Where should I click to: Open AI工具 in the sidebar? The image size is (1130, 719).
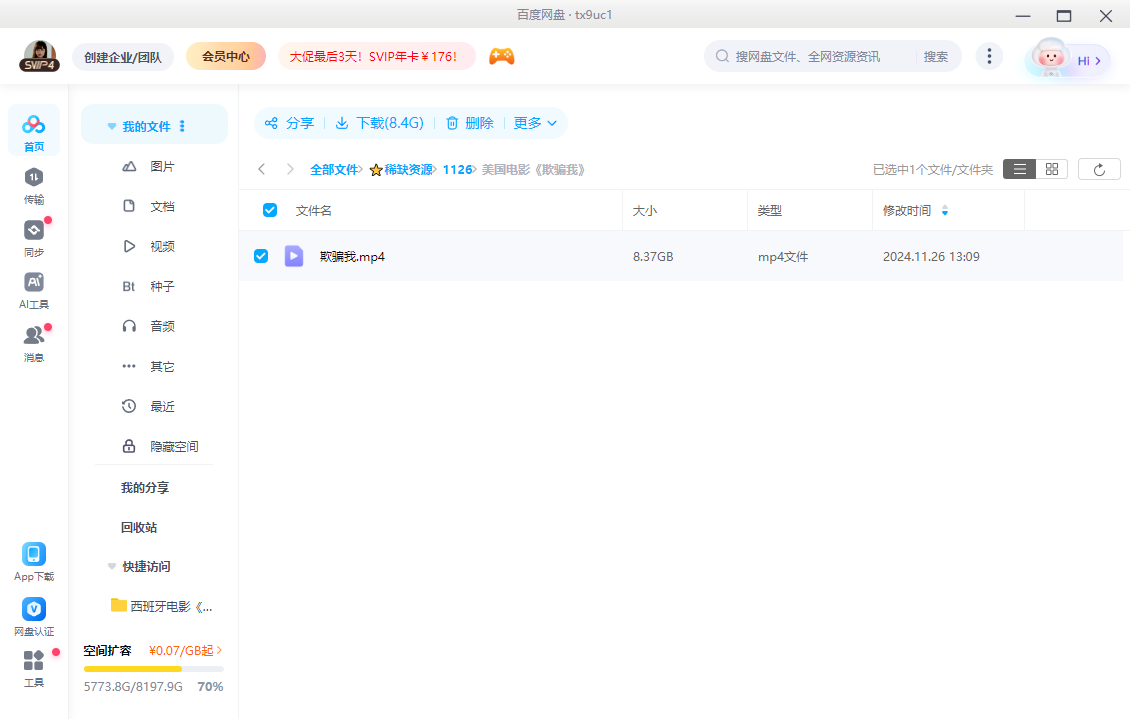[x=34, y=291]
